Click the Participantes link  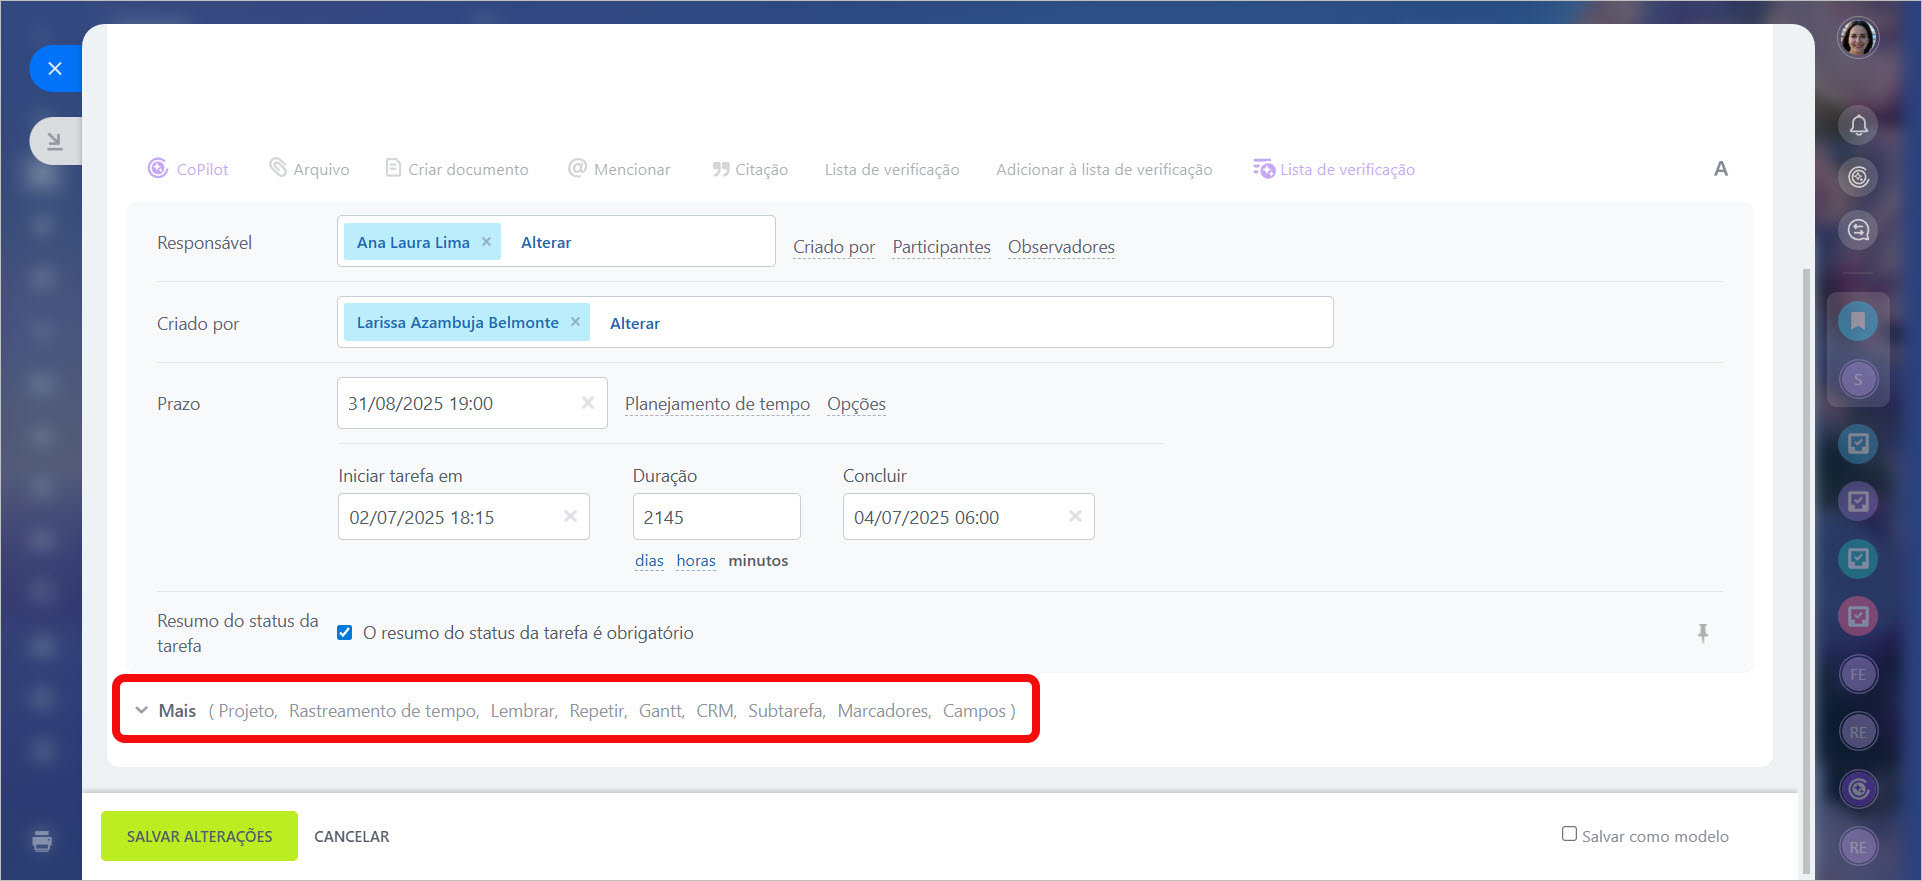[x=941, y=247]
